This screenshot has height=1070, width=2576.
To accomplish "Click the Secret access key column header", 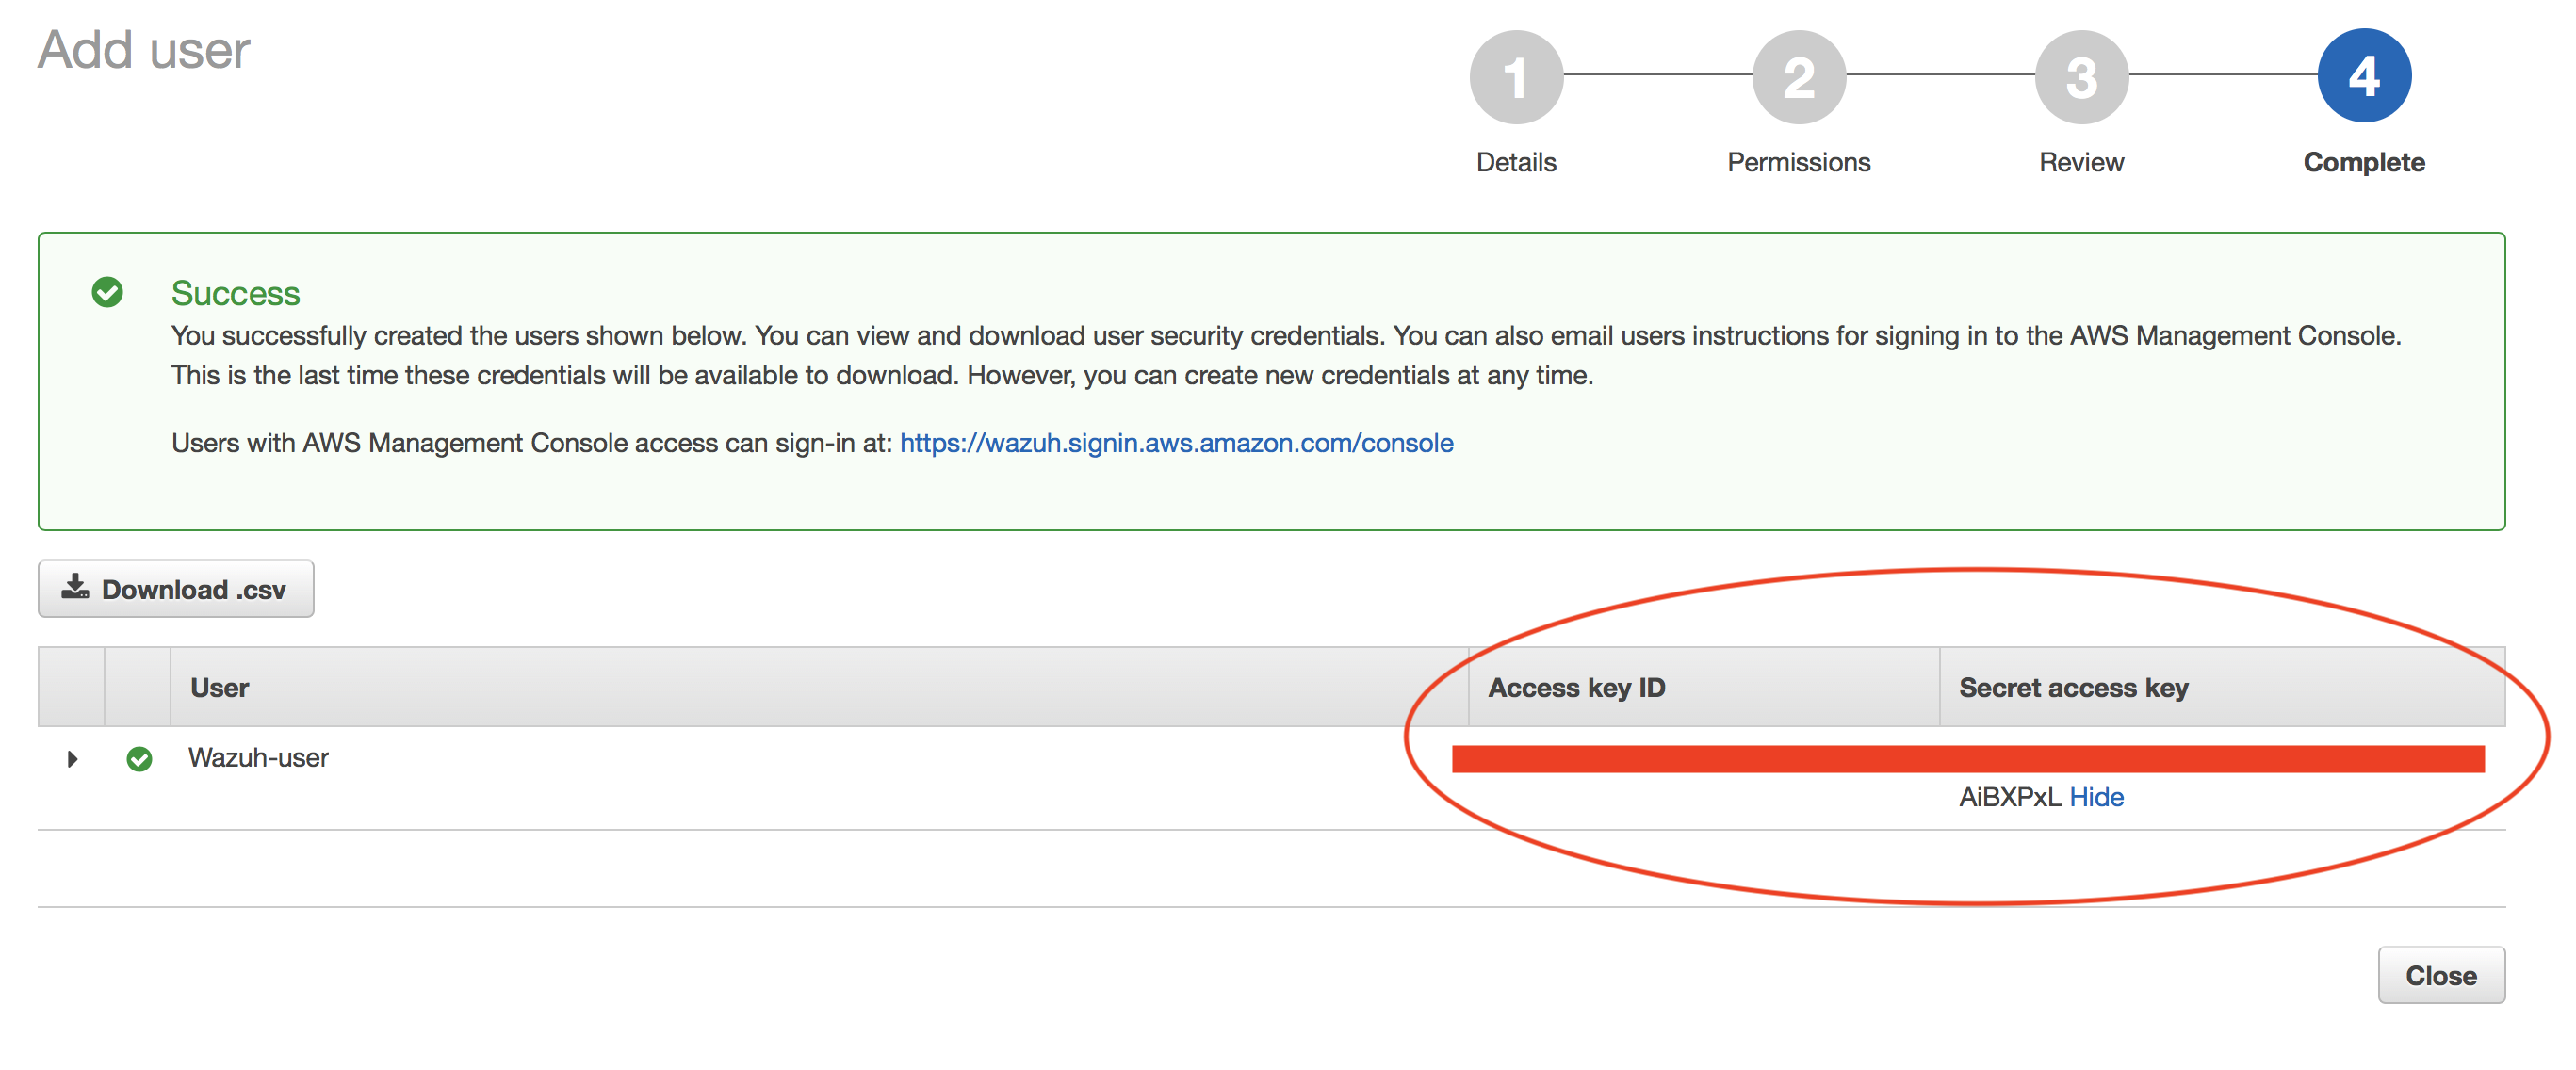I will tap(2073, 688).
